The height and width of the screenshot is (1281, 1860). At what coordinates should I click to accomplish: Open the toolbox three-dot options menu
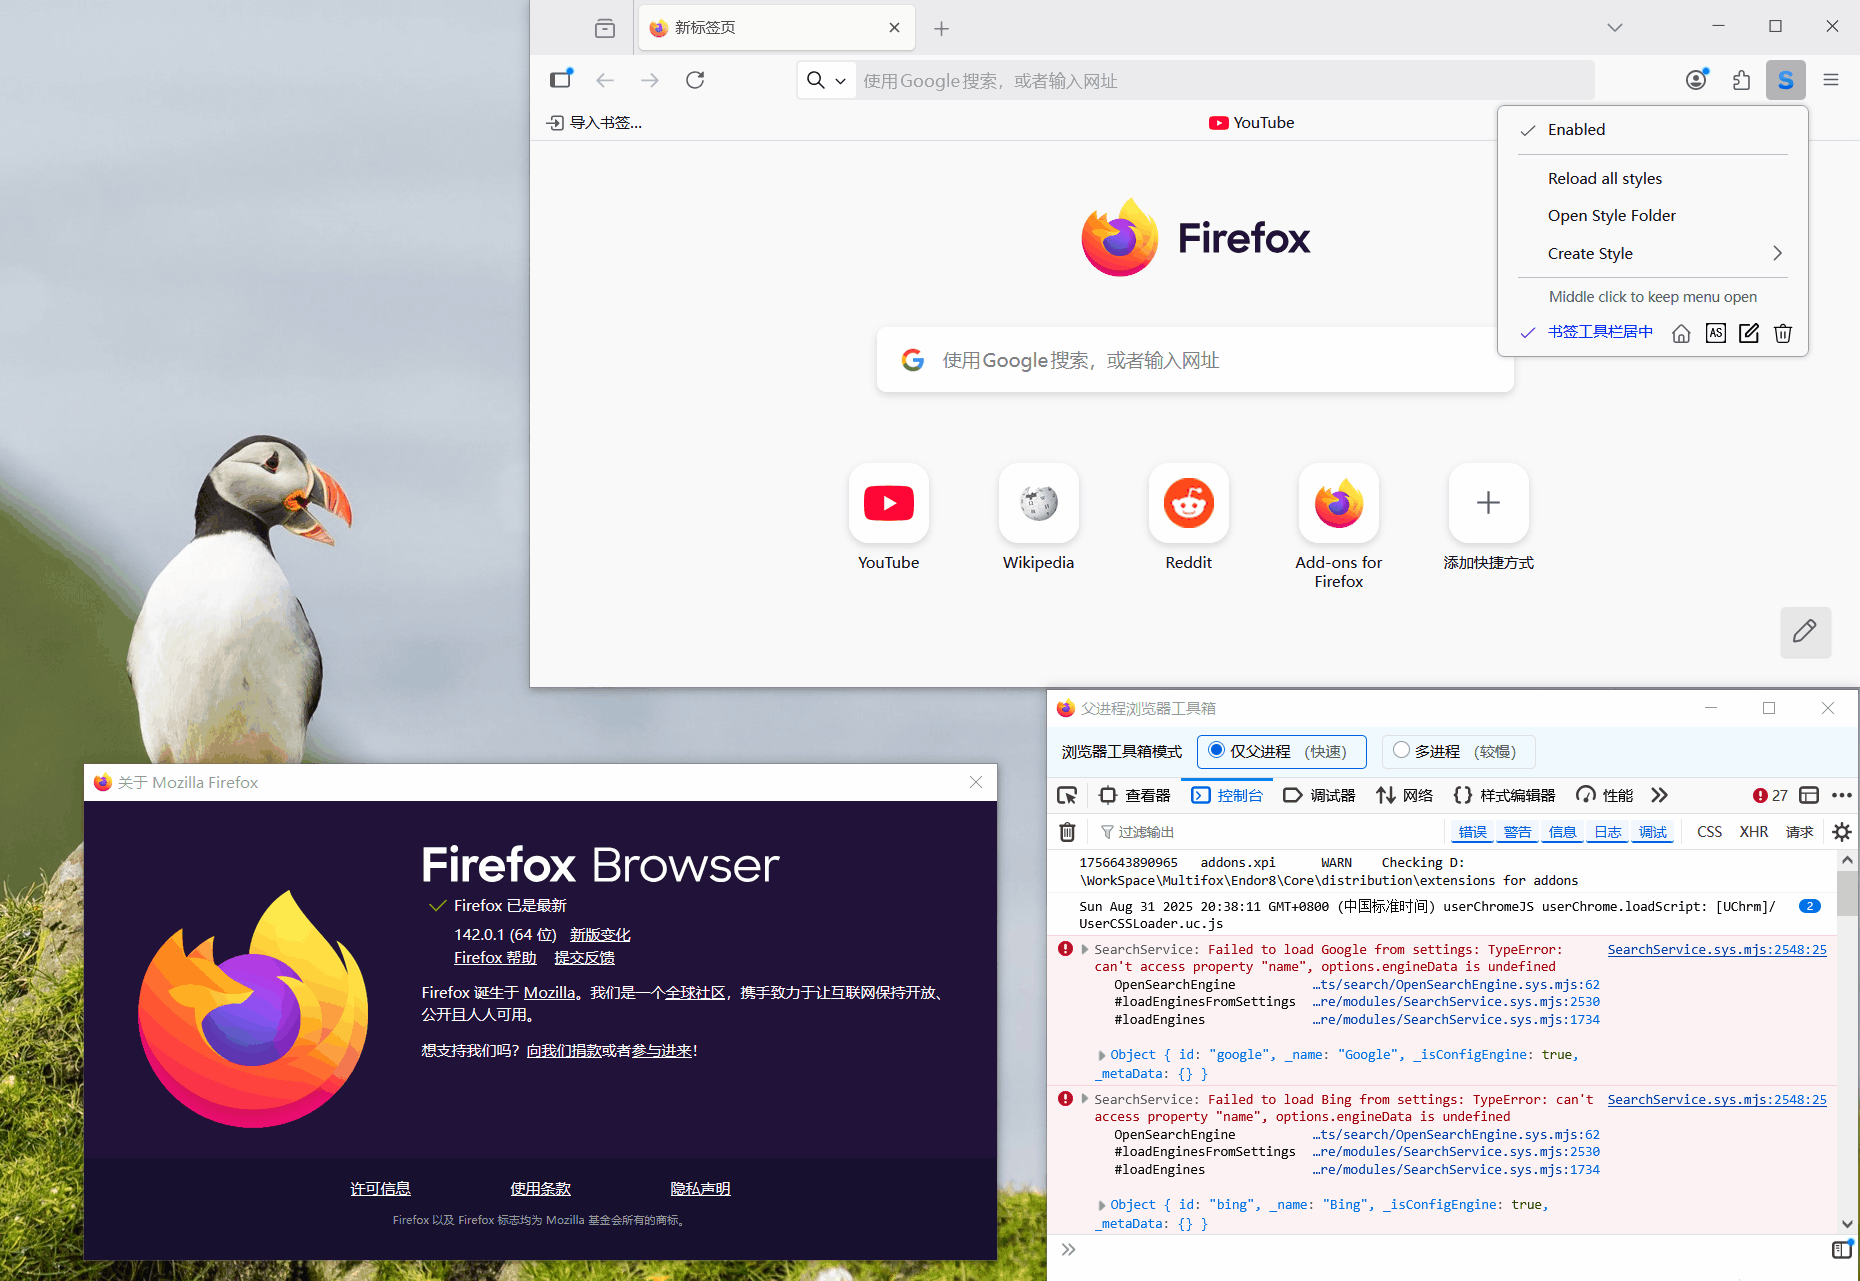[x=1842, y=795]
